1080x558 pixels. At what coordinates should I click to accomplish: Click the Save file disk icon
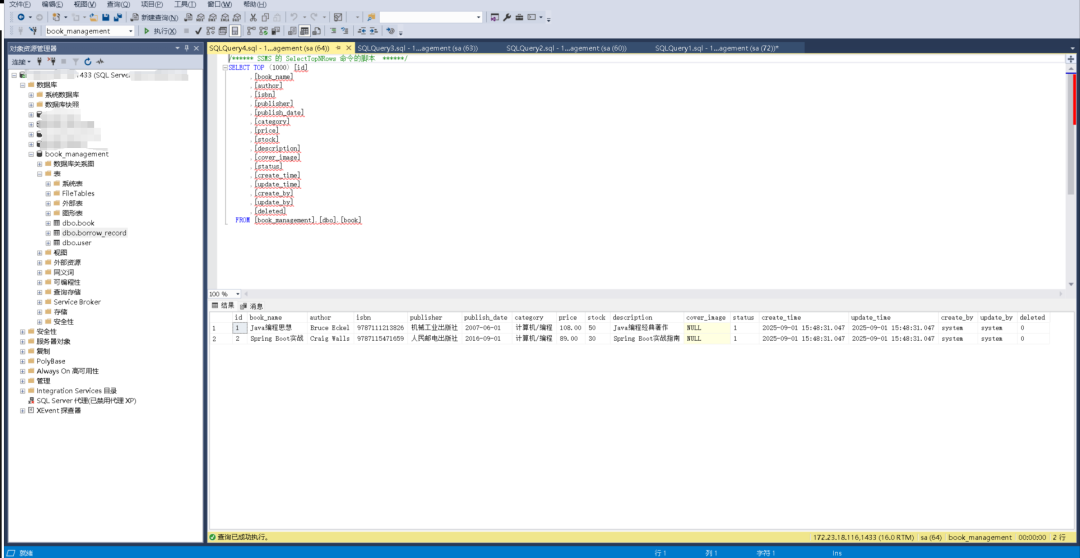coord(105,17)
